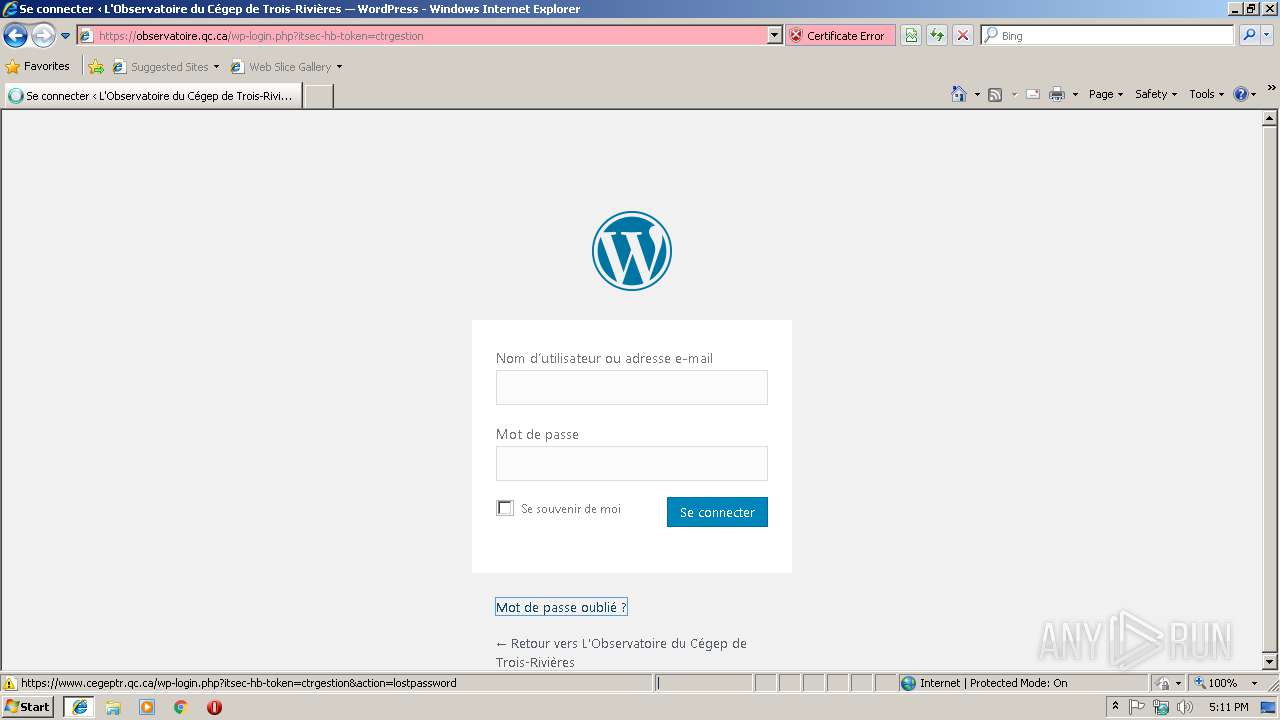Open the Tools menu
The image size is (1280, 720).
coord(1206,94)
